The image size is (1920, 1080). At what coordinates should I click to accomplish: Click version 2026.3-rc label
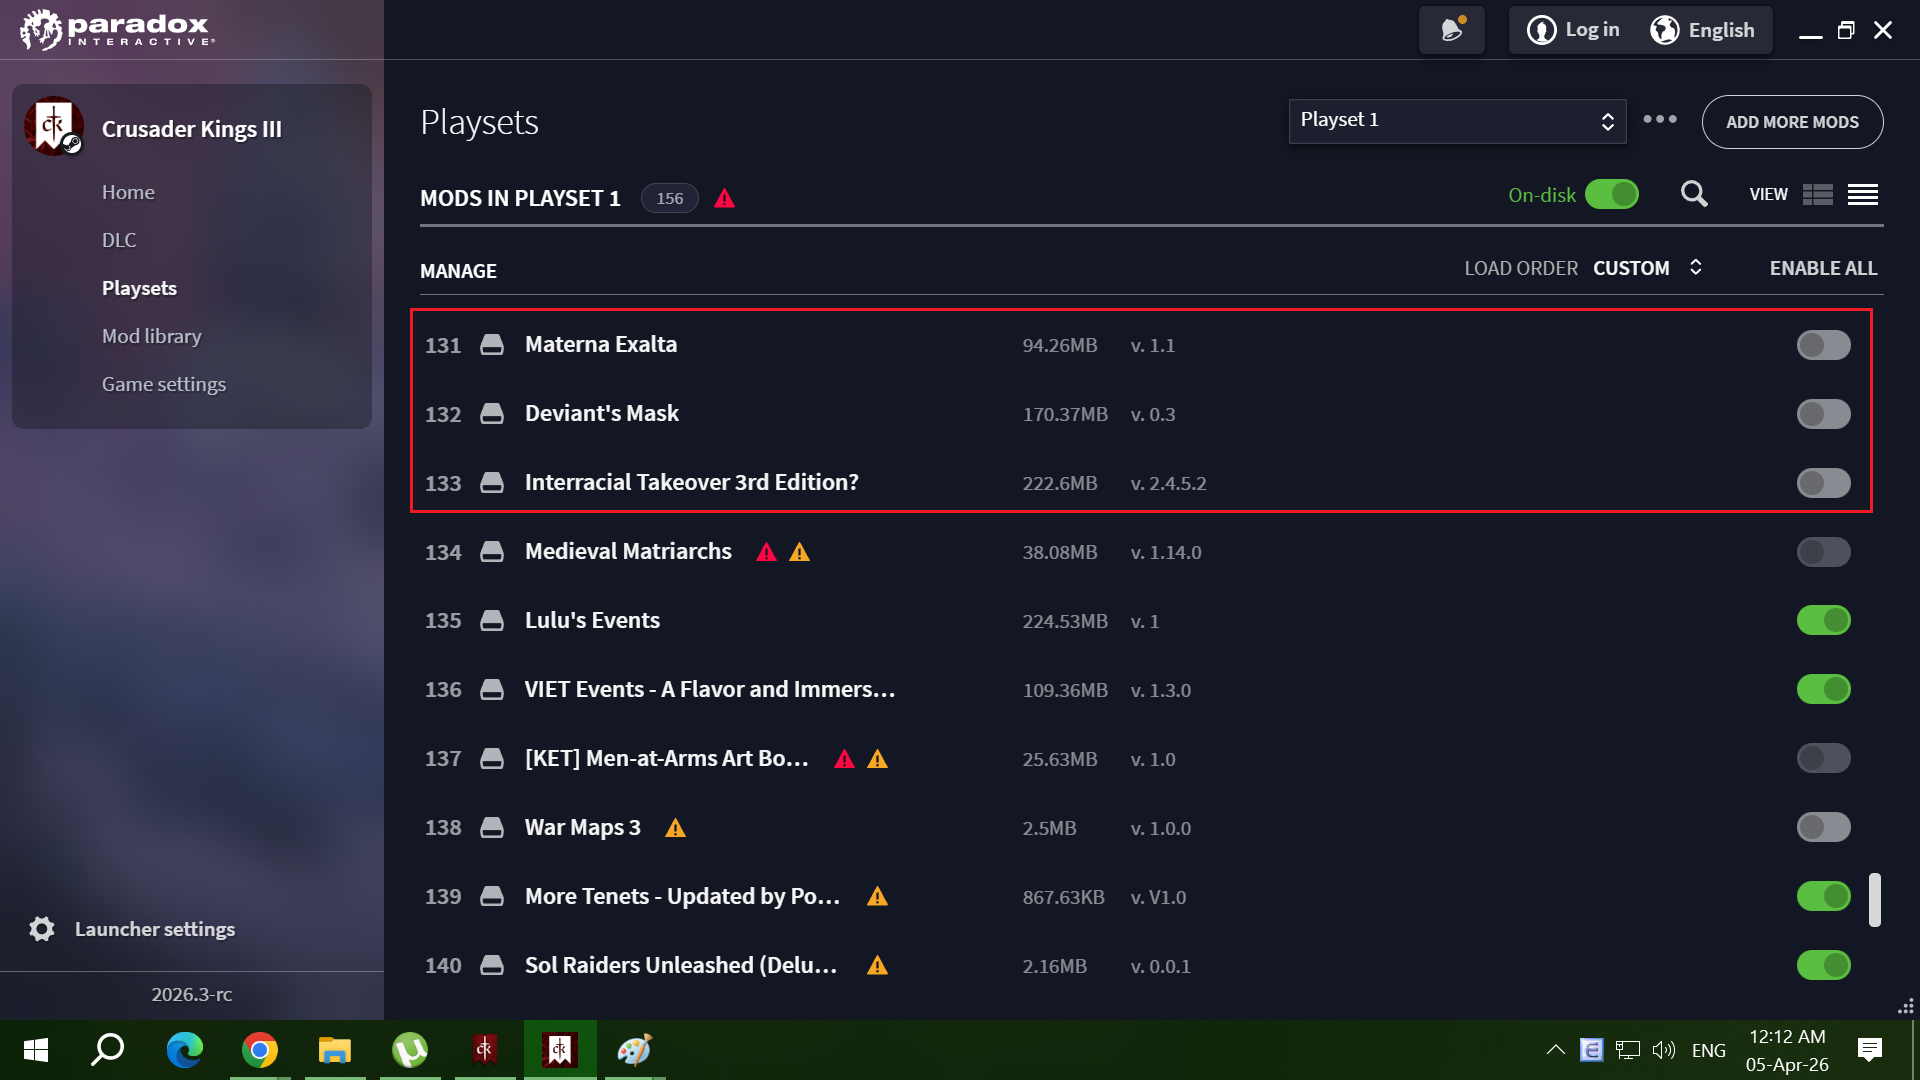tap(192, 994)
